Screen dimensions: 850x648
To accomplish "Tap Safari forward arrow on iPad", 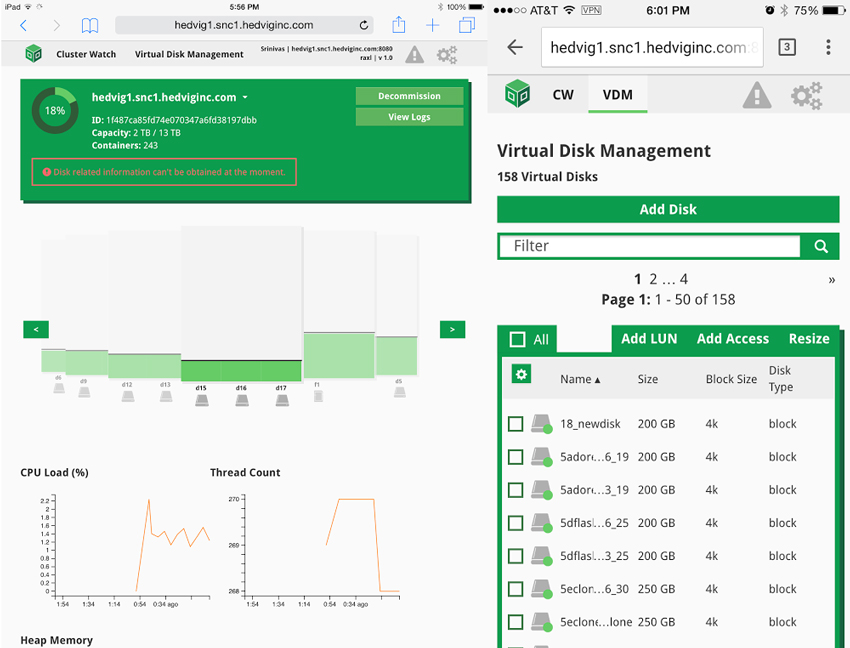I will pyautogui.click(x=56, y=25).
